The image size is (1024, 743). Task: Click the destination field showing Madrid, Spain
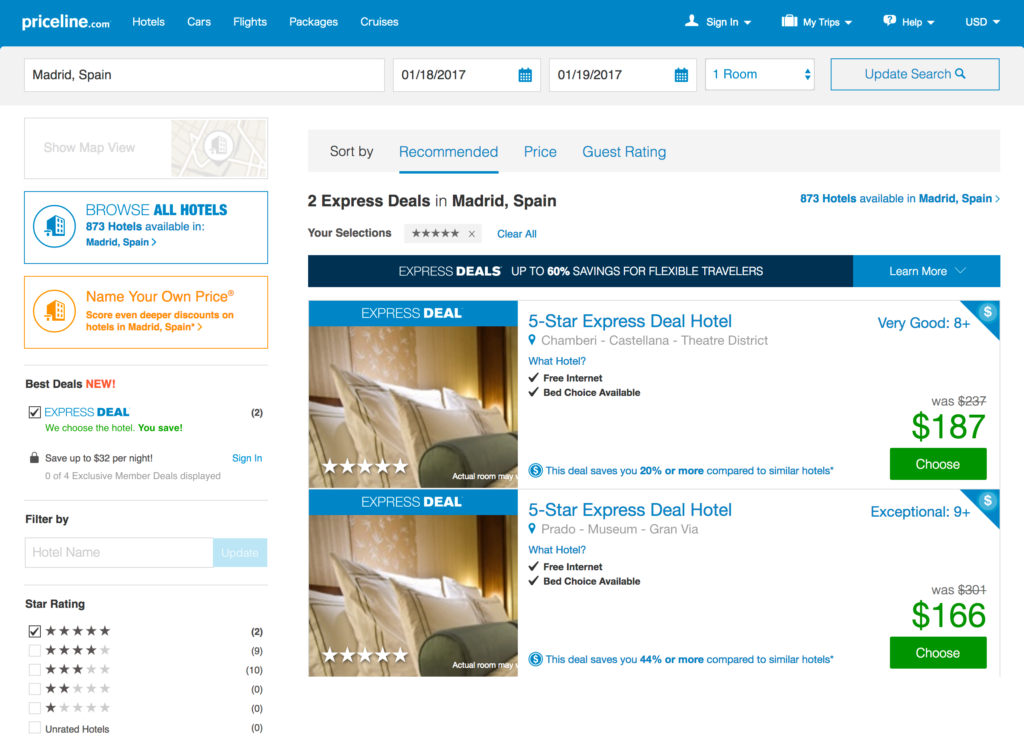tap(204, 75)
